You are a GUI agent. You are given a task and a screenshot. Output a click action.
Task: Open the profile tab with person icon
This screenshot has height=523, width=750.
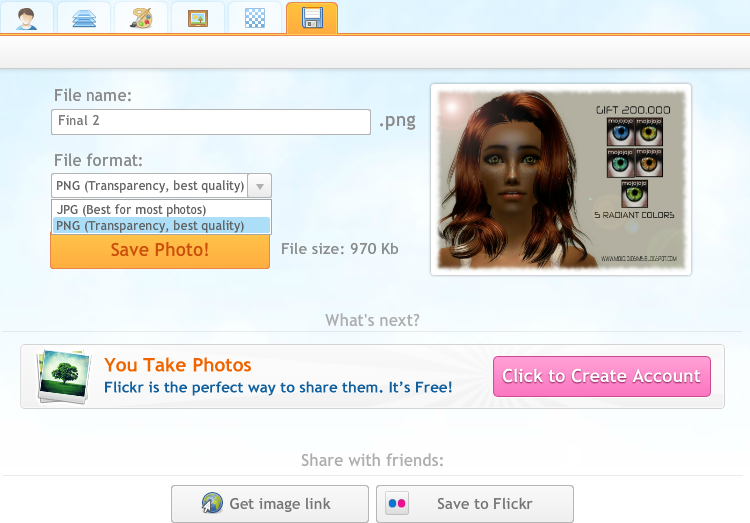(27, 18)
